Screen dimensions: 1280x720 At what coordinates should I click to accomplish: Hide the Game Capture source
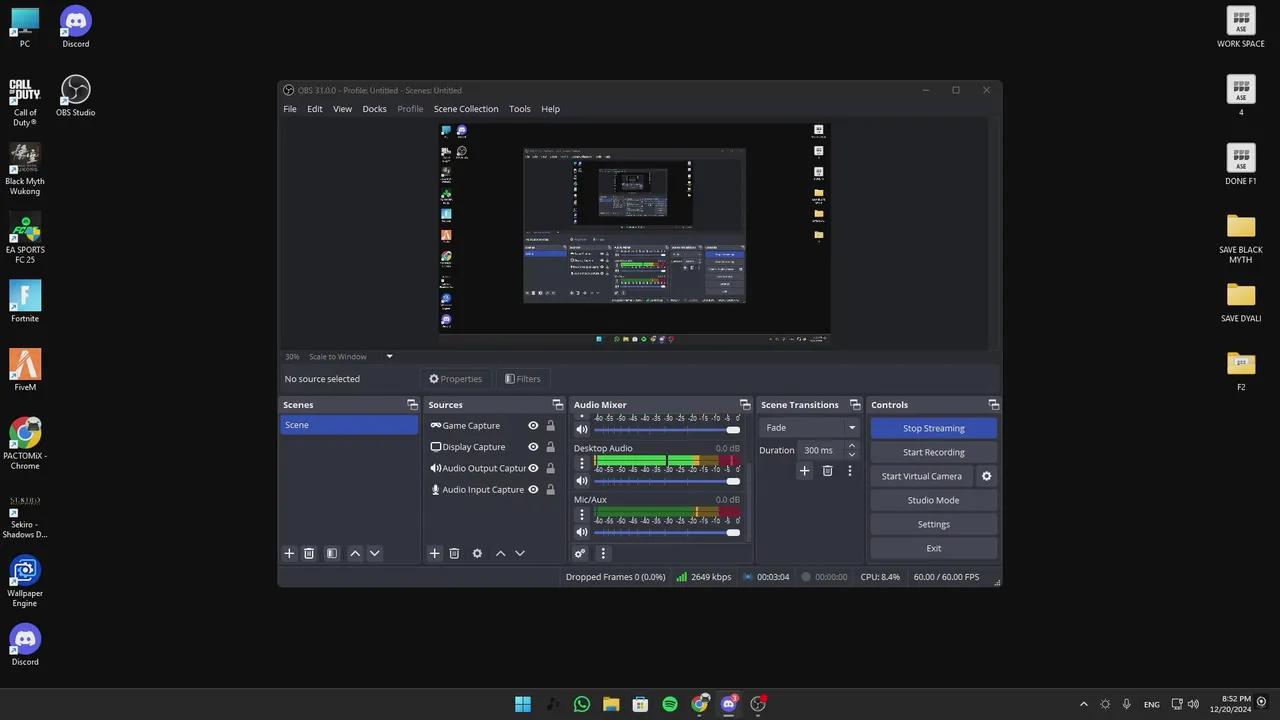(533, 425)
